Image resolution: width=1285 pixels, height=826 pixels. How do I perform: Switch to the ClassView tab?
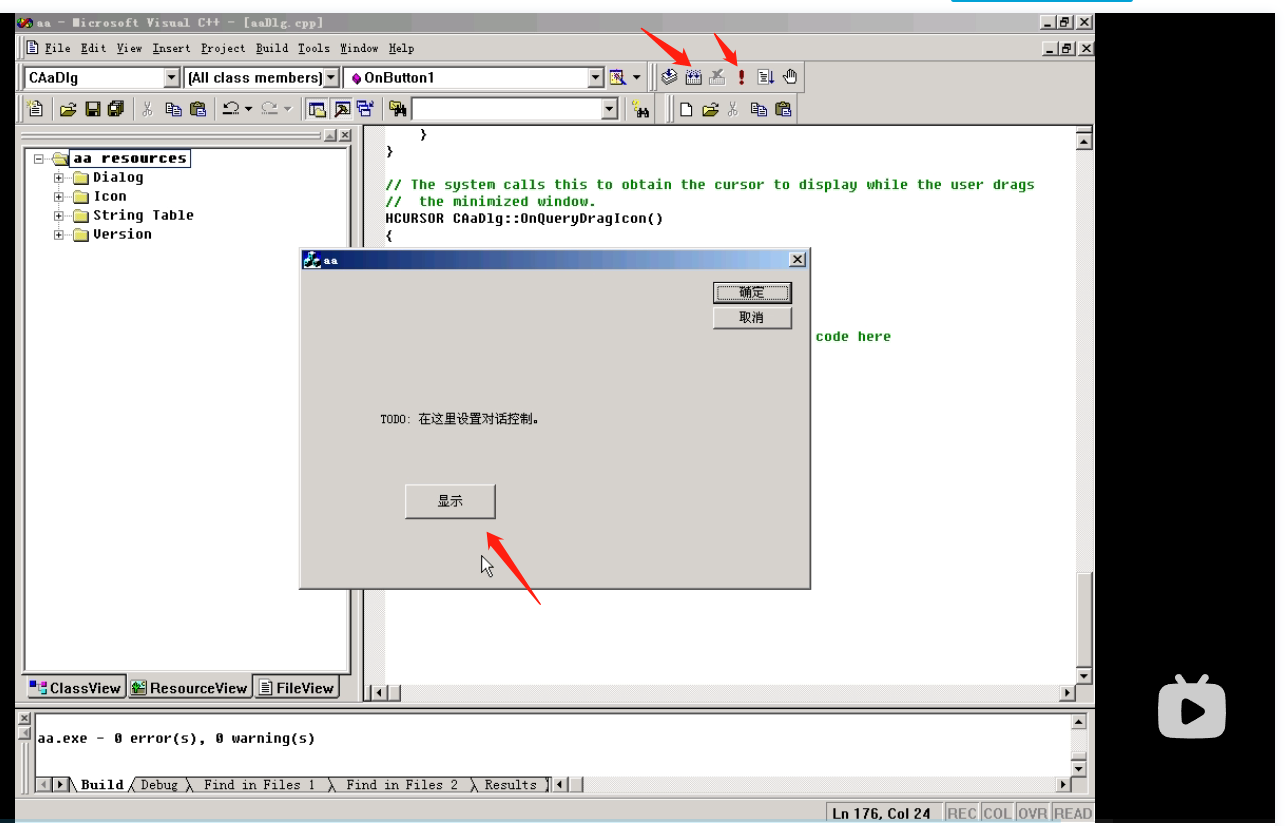[75, 688]
